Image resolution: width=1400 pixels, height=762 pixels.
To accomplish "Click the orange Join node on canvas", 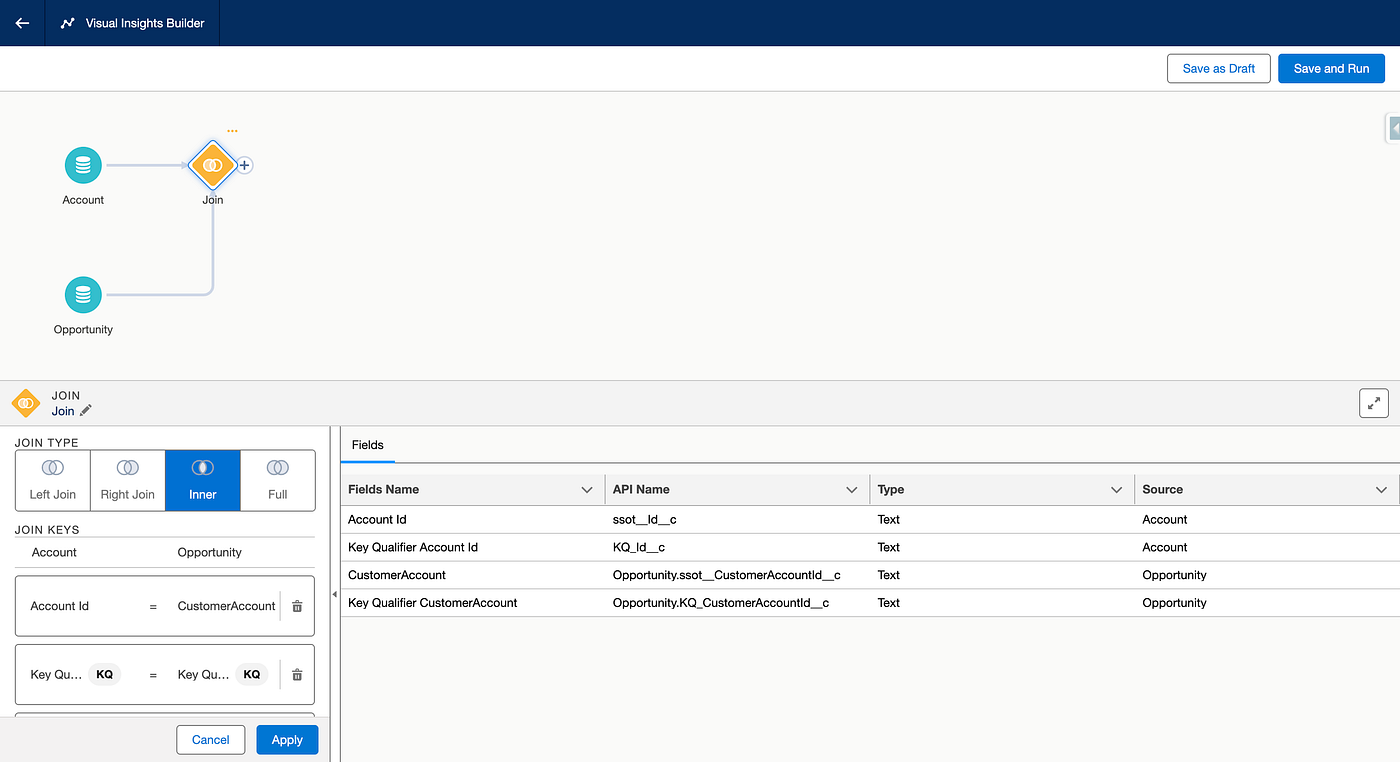I will coord(212,165).
